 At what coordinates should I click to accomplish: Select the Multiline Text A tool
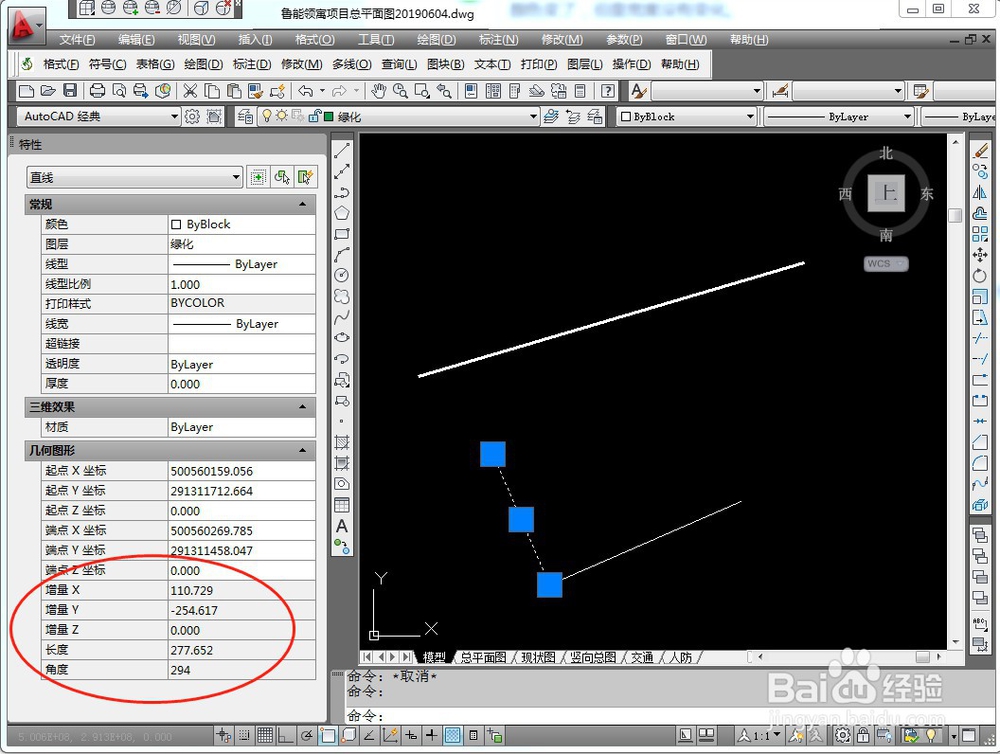pos(342,526)
